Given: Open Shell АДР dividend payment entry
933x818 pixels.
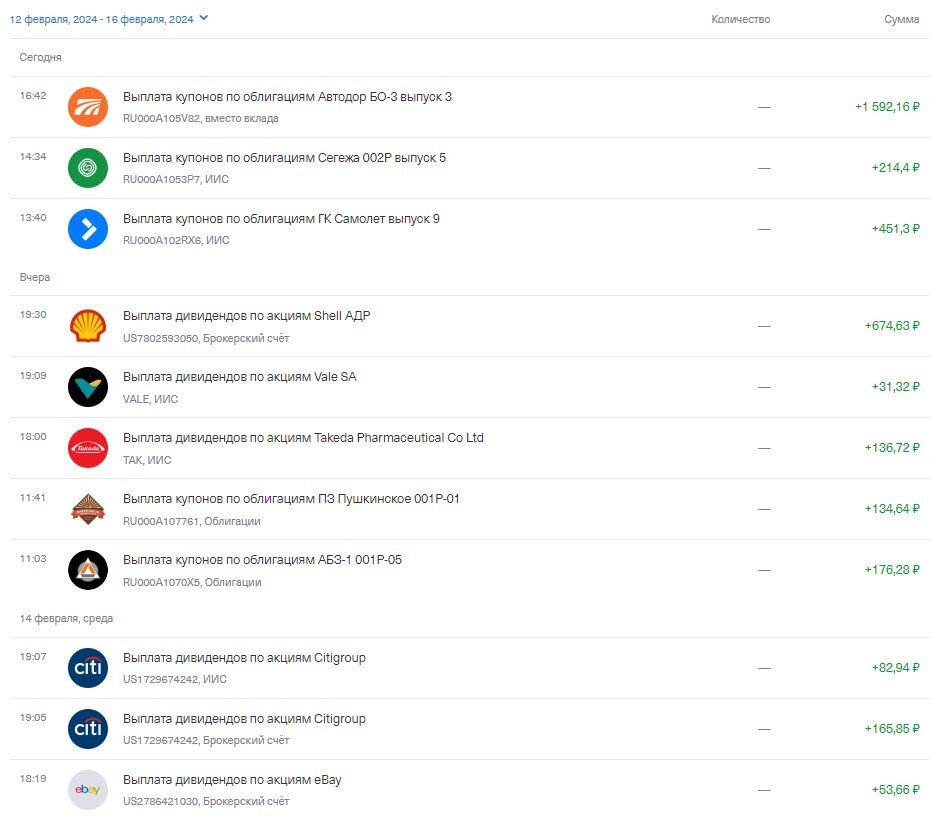Looking at the screenshot, I should [470, 326].
